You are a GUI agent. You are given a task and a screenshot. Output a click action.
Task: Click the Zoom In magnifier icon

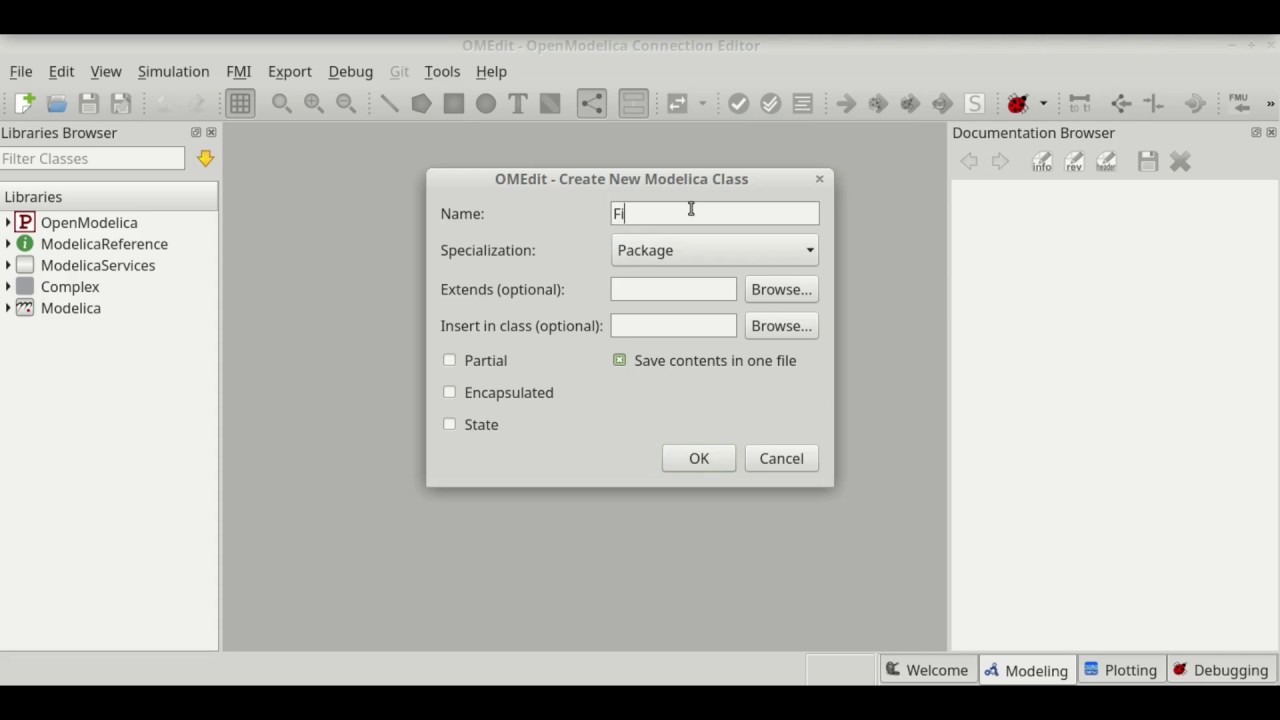[x=314, y=103]
